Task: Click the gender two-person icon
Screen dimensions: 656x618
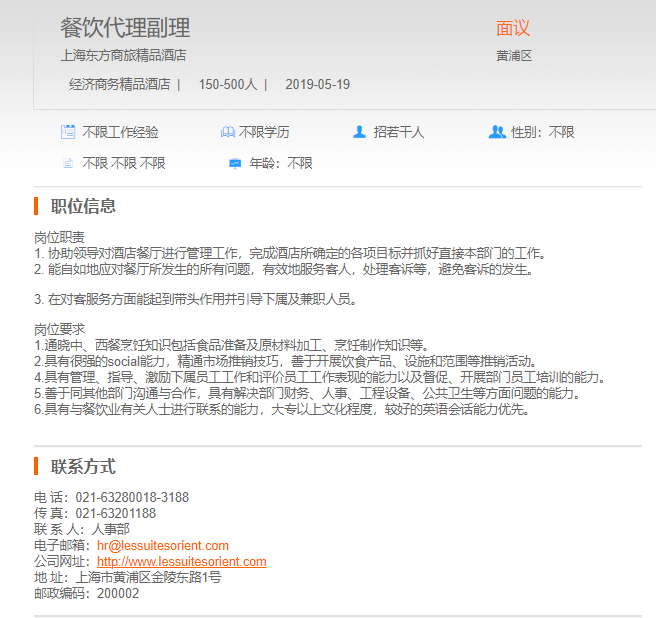Action: point(497,132)
